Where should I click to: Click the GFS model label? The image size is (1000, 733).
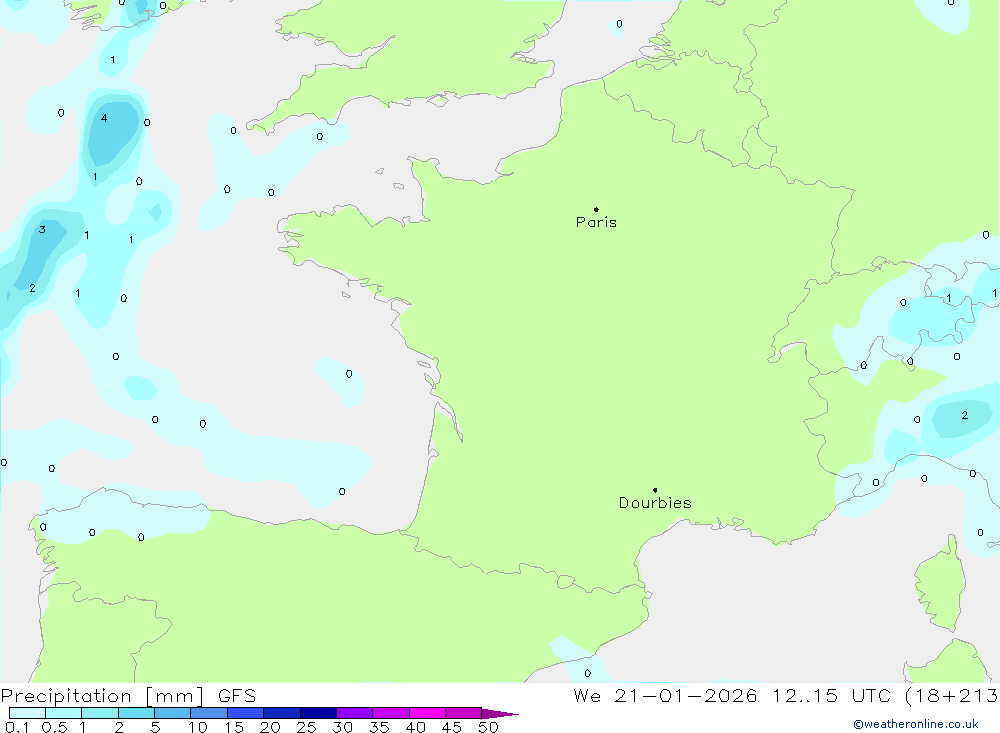click(x=237, y=696)
